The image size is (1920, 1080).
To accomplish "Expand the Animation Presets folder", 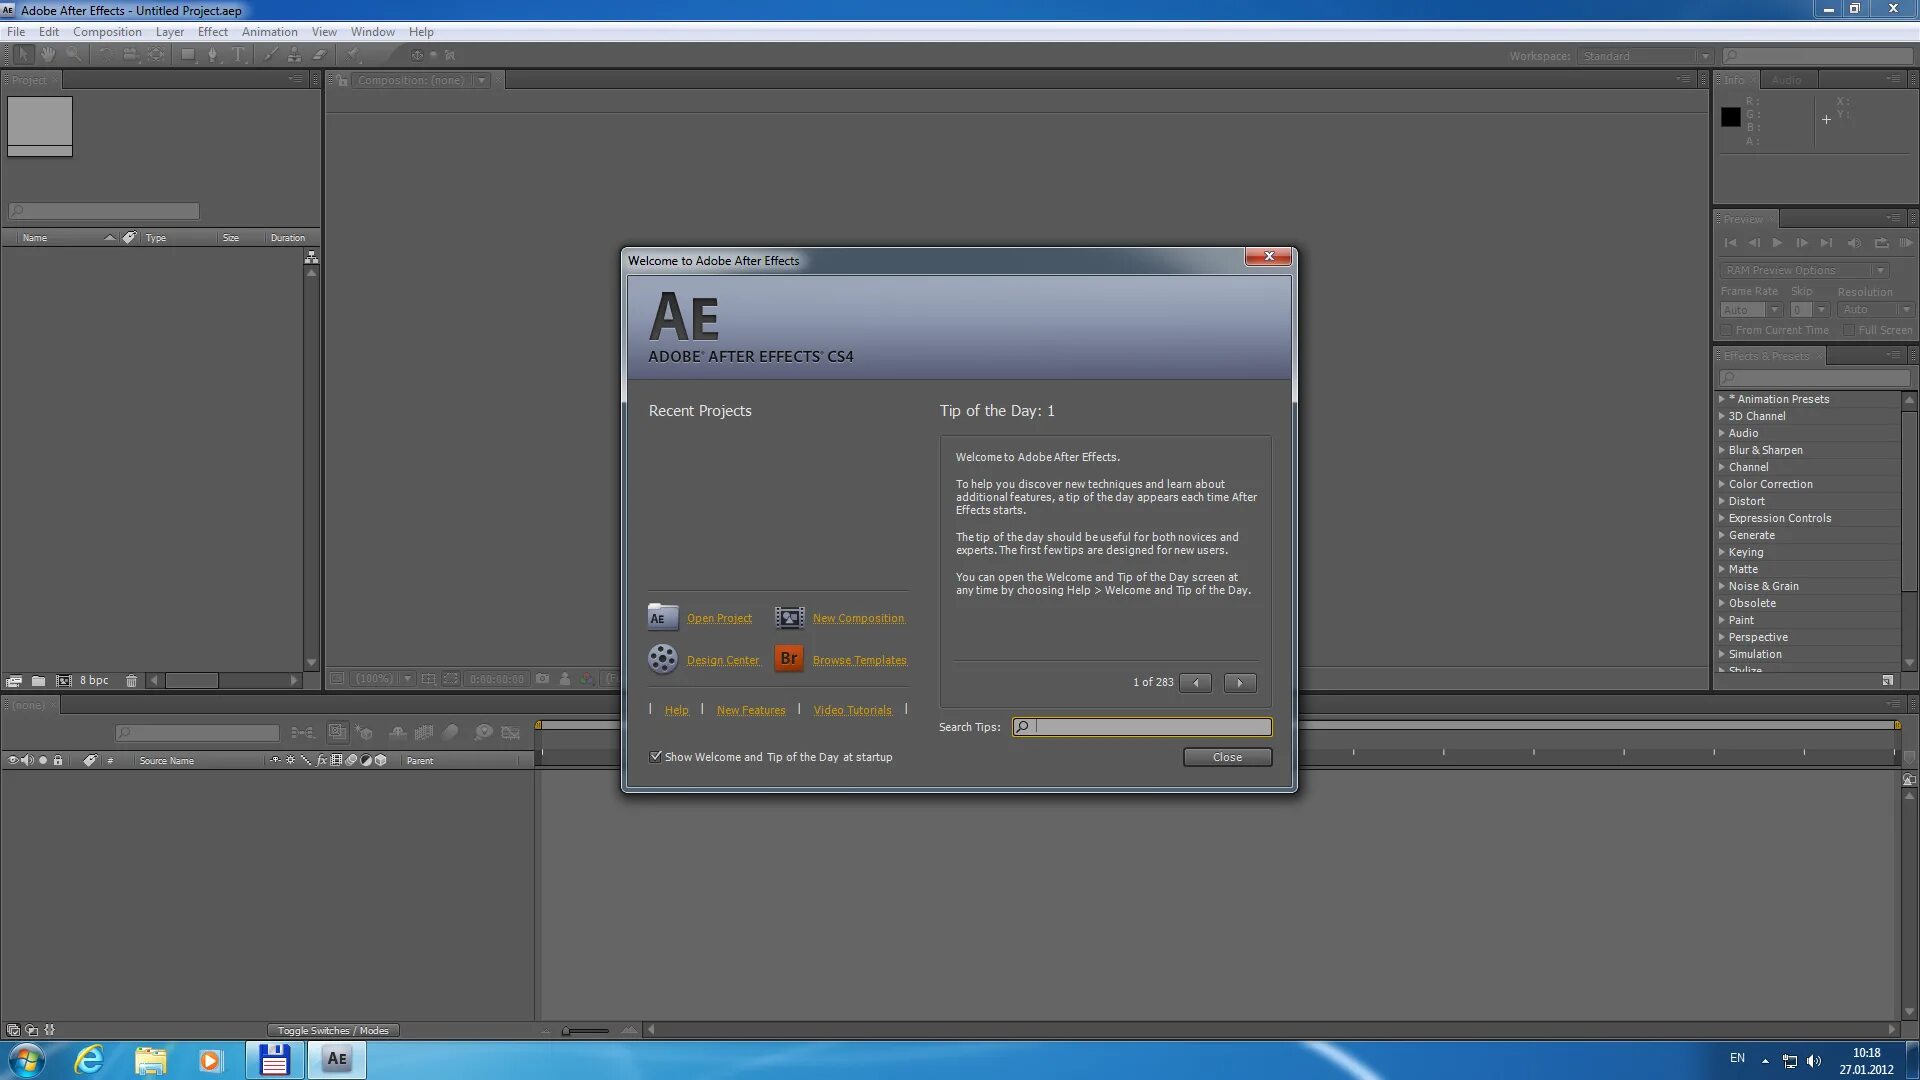I will (1722, 399).
